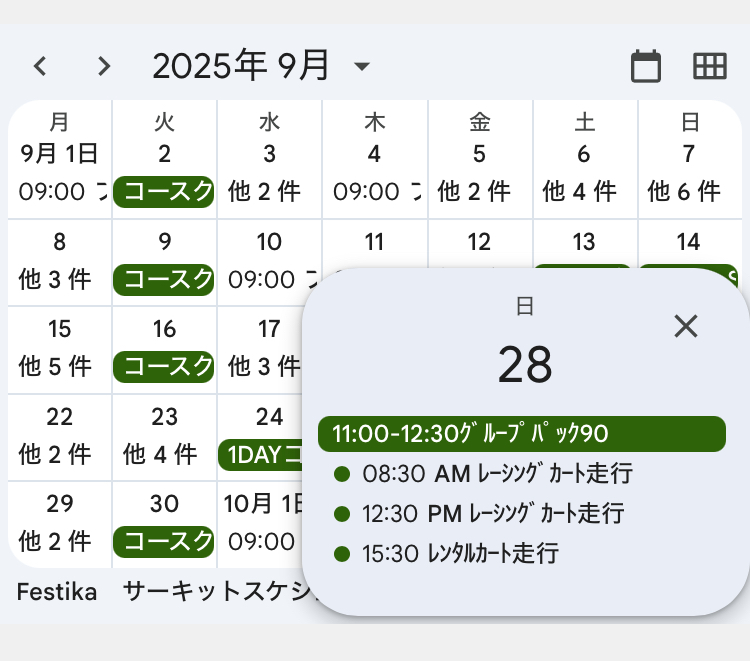Viewport: 750px width, 661px height.
Task: Open the コースク event on September 30
Action: click(164, 542)
